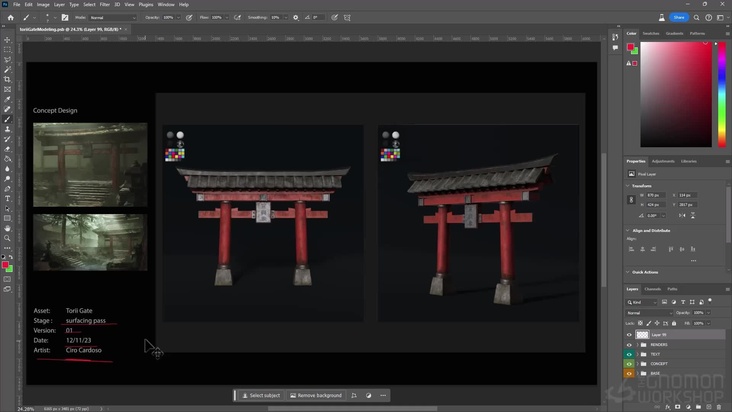Open the layer filter Kind dropdown

pyautogui.click(x=642, y=302)
